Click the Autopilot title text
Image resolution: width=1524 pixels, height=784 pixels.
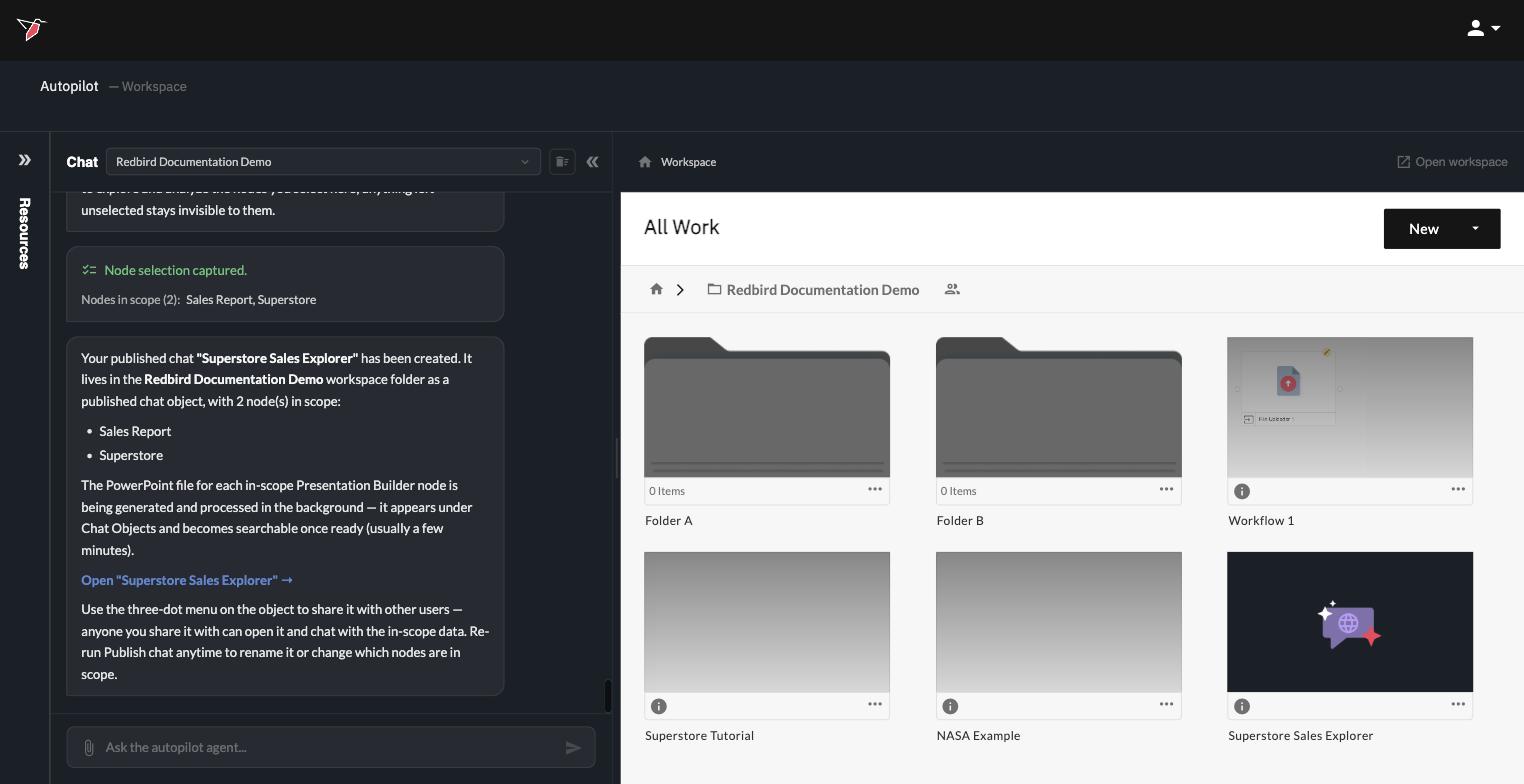69,86
